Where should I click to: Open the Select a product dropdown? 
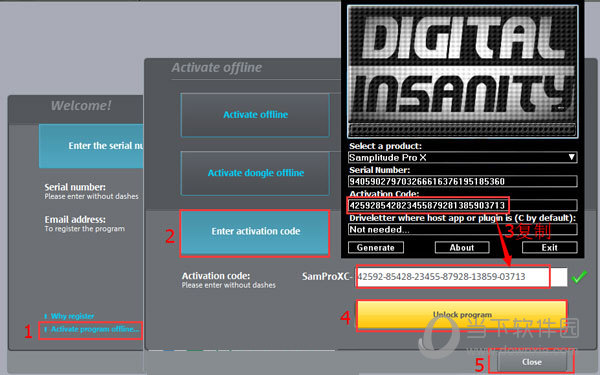[x=463, y=157]
